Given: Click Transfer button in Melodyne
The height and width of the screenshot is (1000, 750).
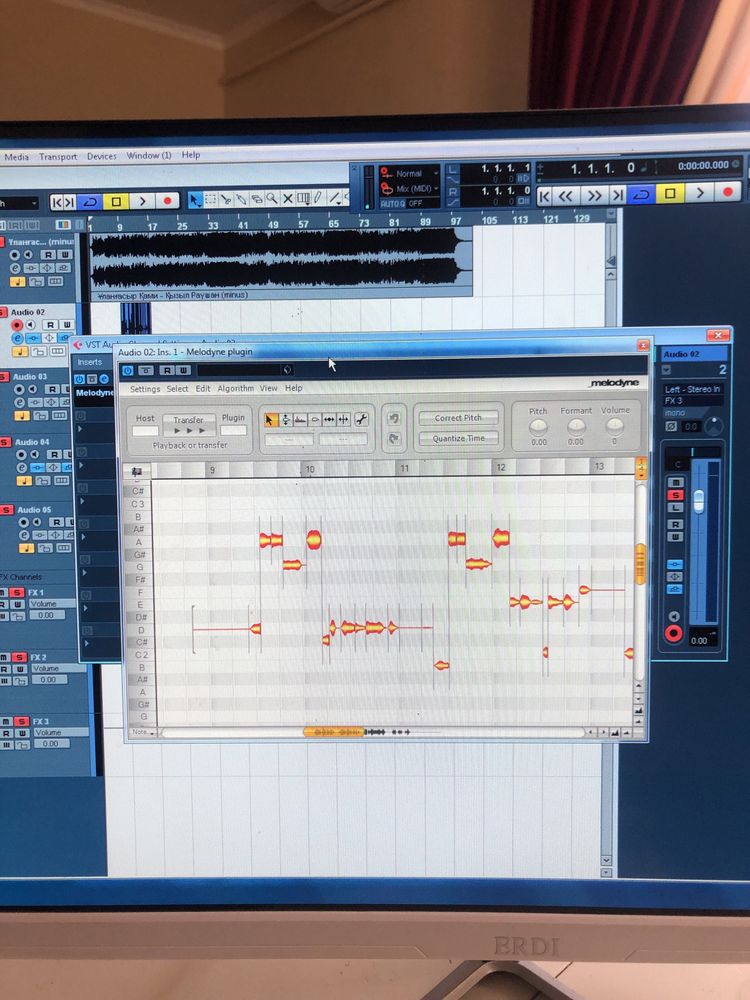Looking at the screenshot, I should (189, 423).
